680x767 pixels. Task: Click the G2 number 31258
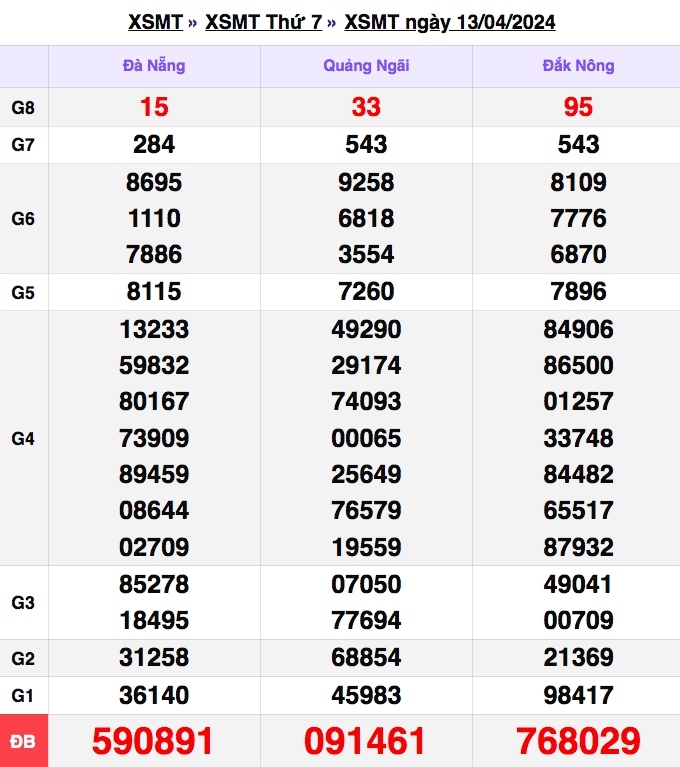pos(154,657)
